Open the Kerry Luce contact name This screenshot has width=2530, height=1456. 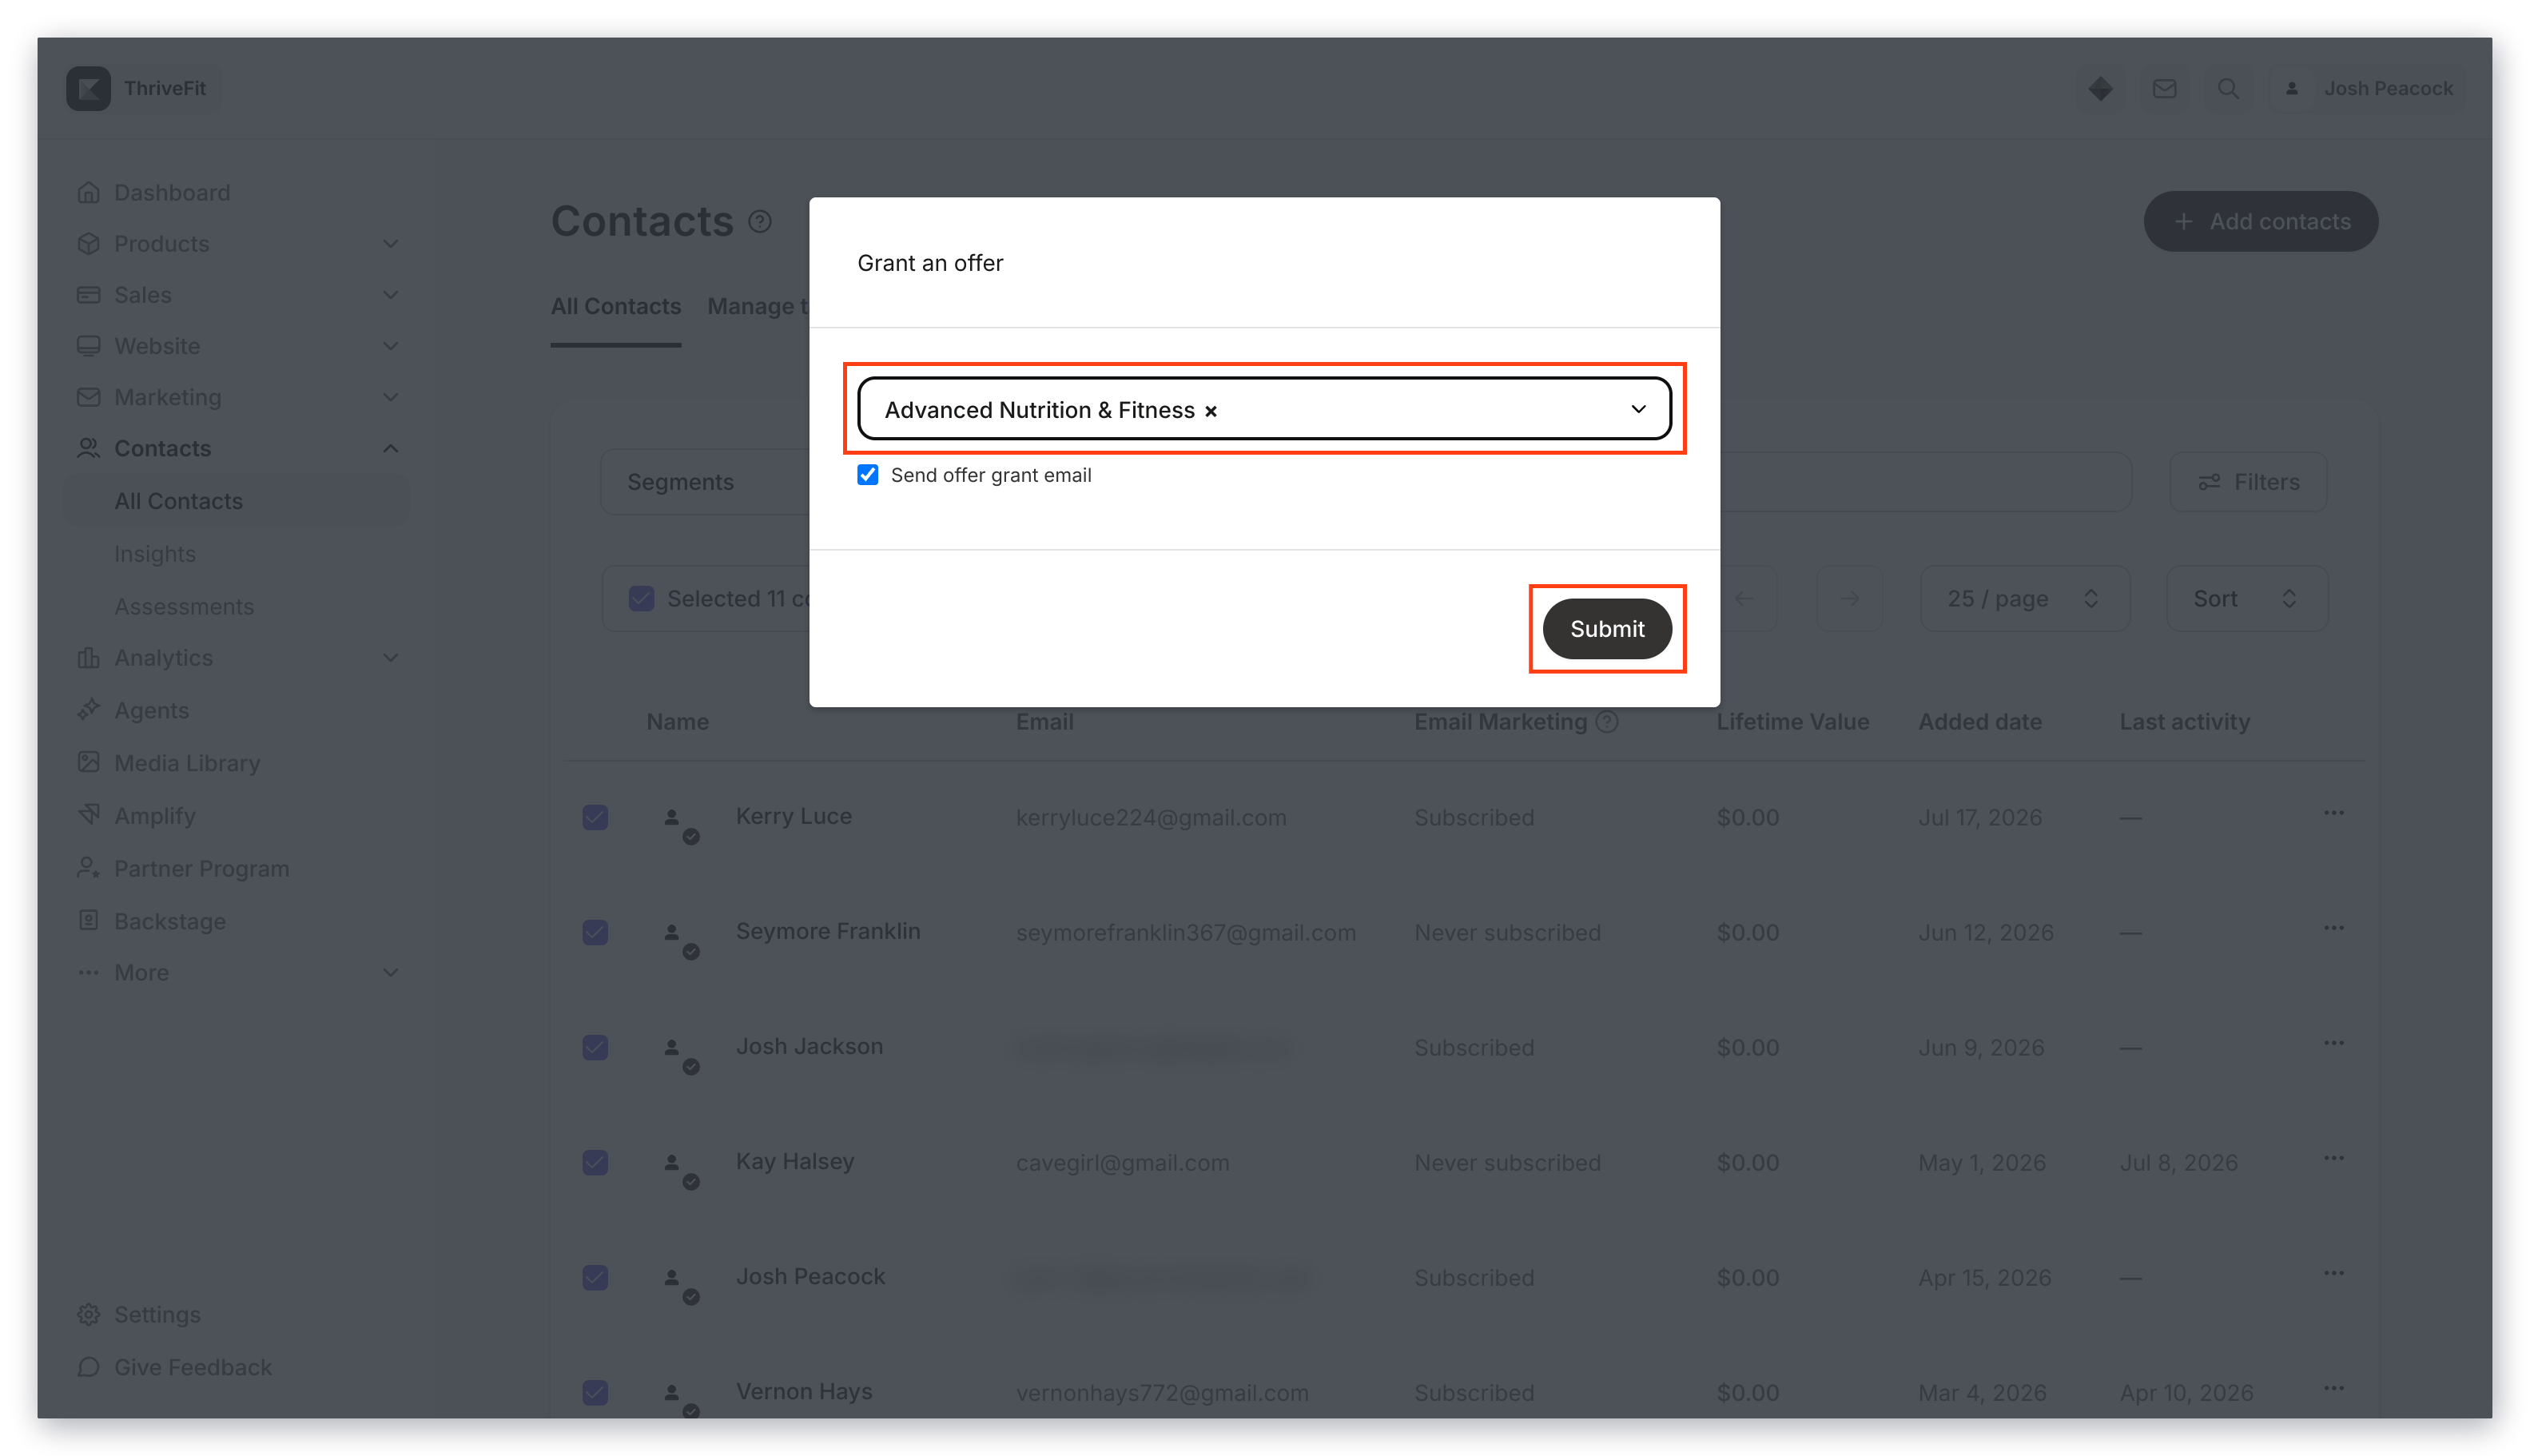tap(794, 816)
